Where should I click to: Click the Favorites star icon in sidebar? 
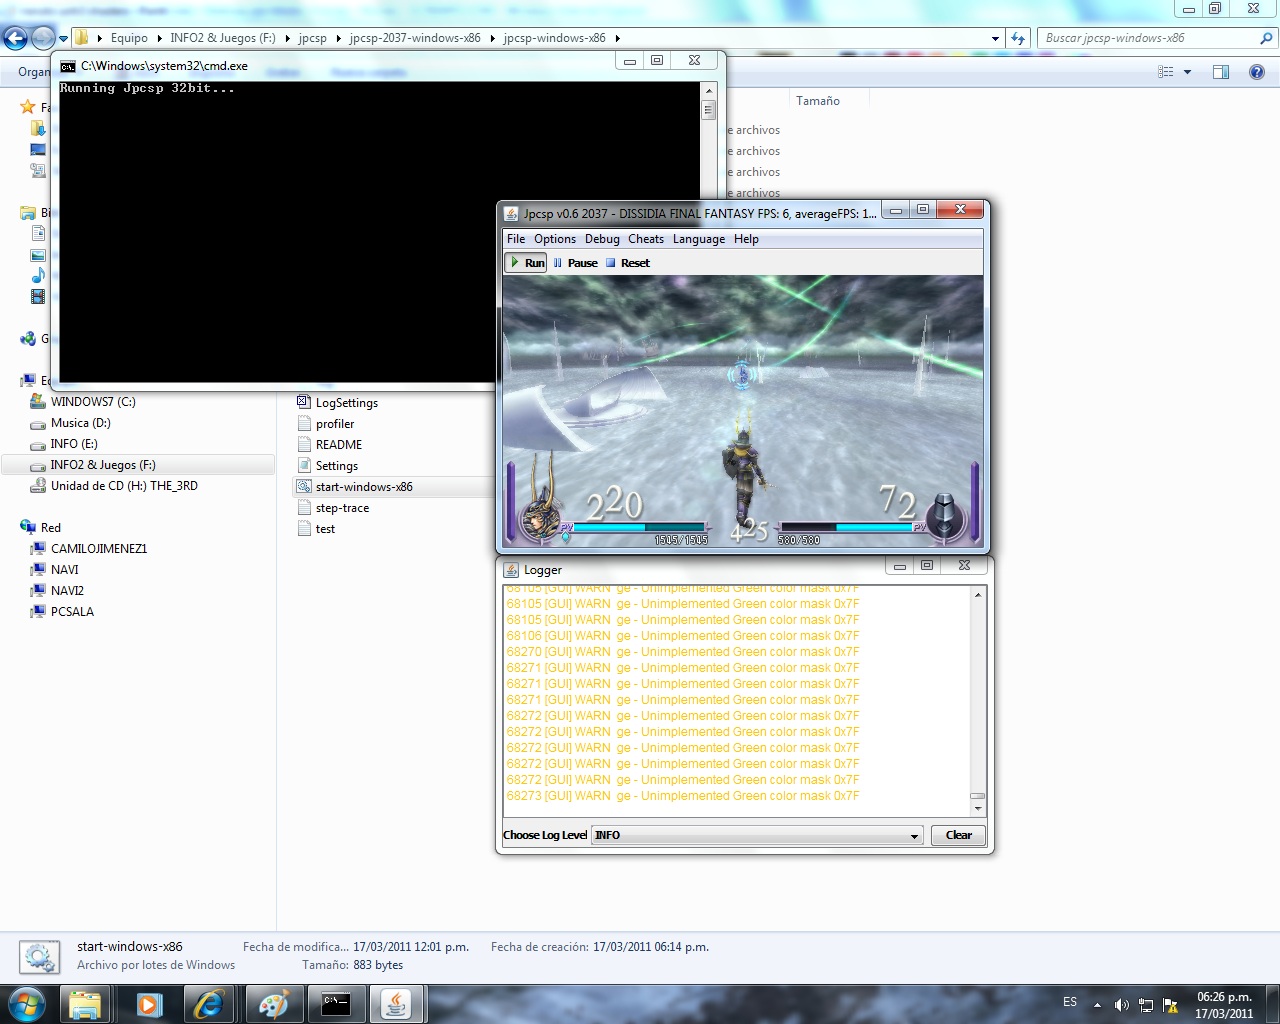[x=28, y=107]
